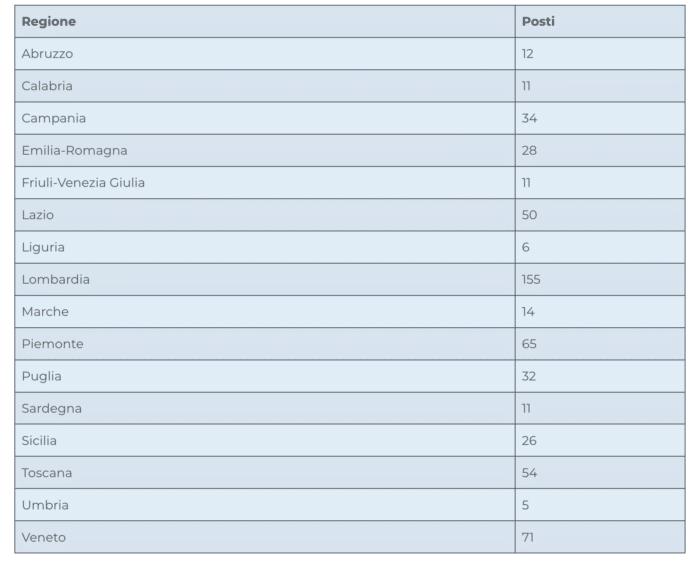Select the 65 posts value cell

(x=529, y=344)
